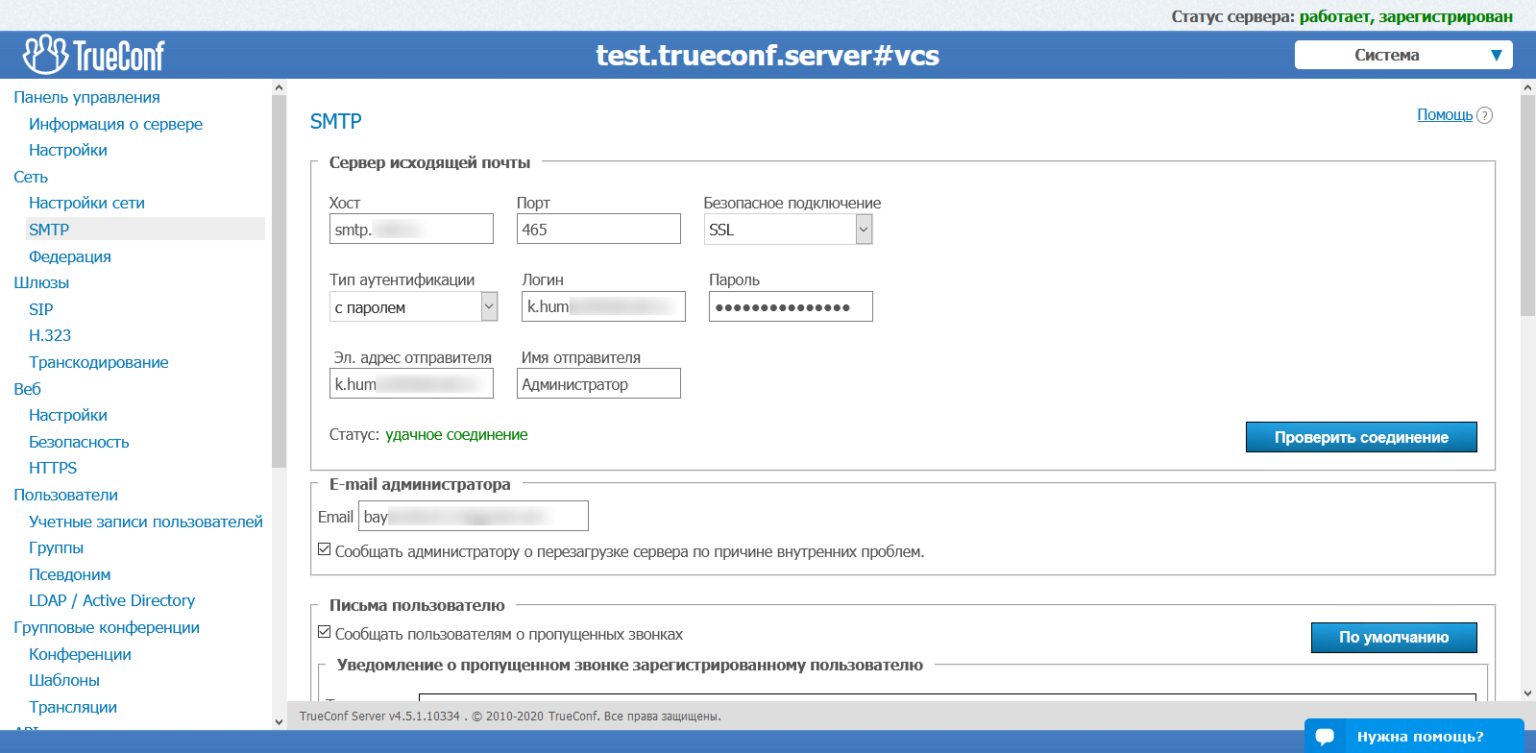This screenshot has height=753, width=1536.
Task: Open the chat bubble help icon
Action: coord(1325,737)
